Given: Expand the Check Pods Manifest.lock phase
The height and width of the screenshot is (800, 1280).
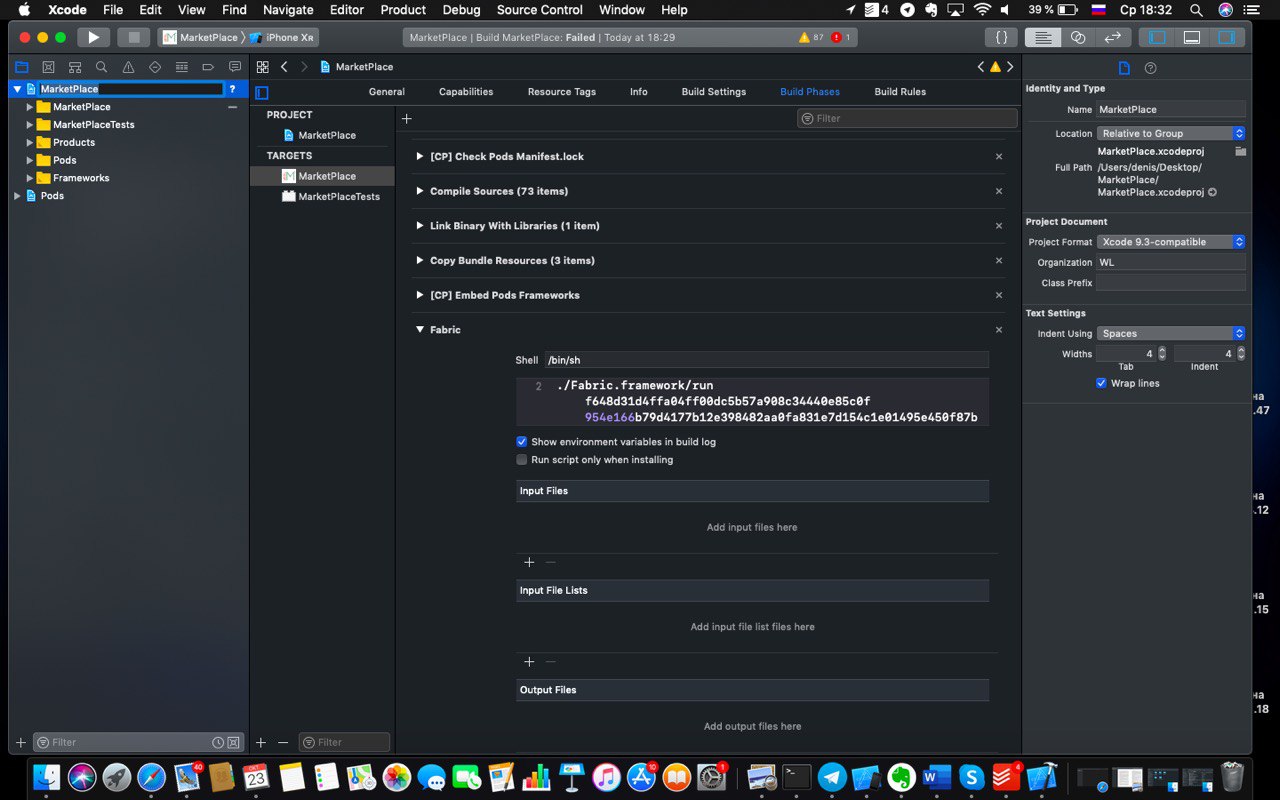Looking at the screenshot, I should (x=420, y=156).
